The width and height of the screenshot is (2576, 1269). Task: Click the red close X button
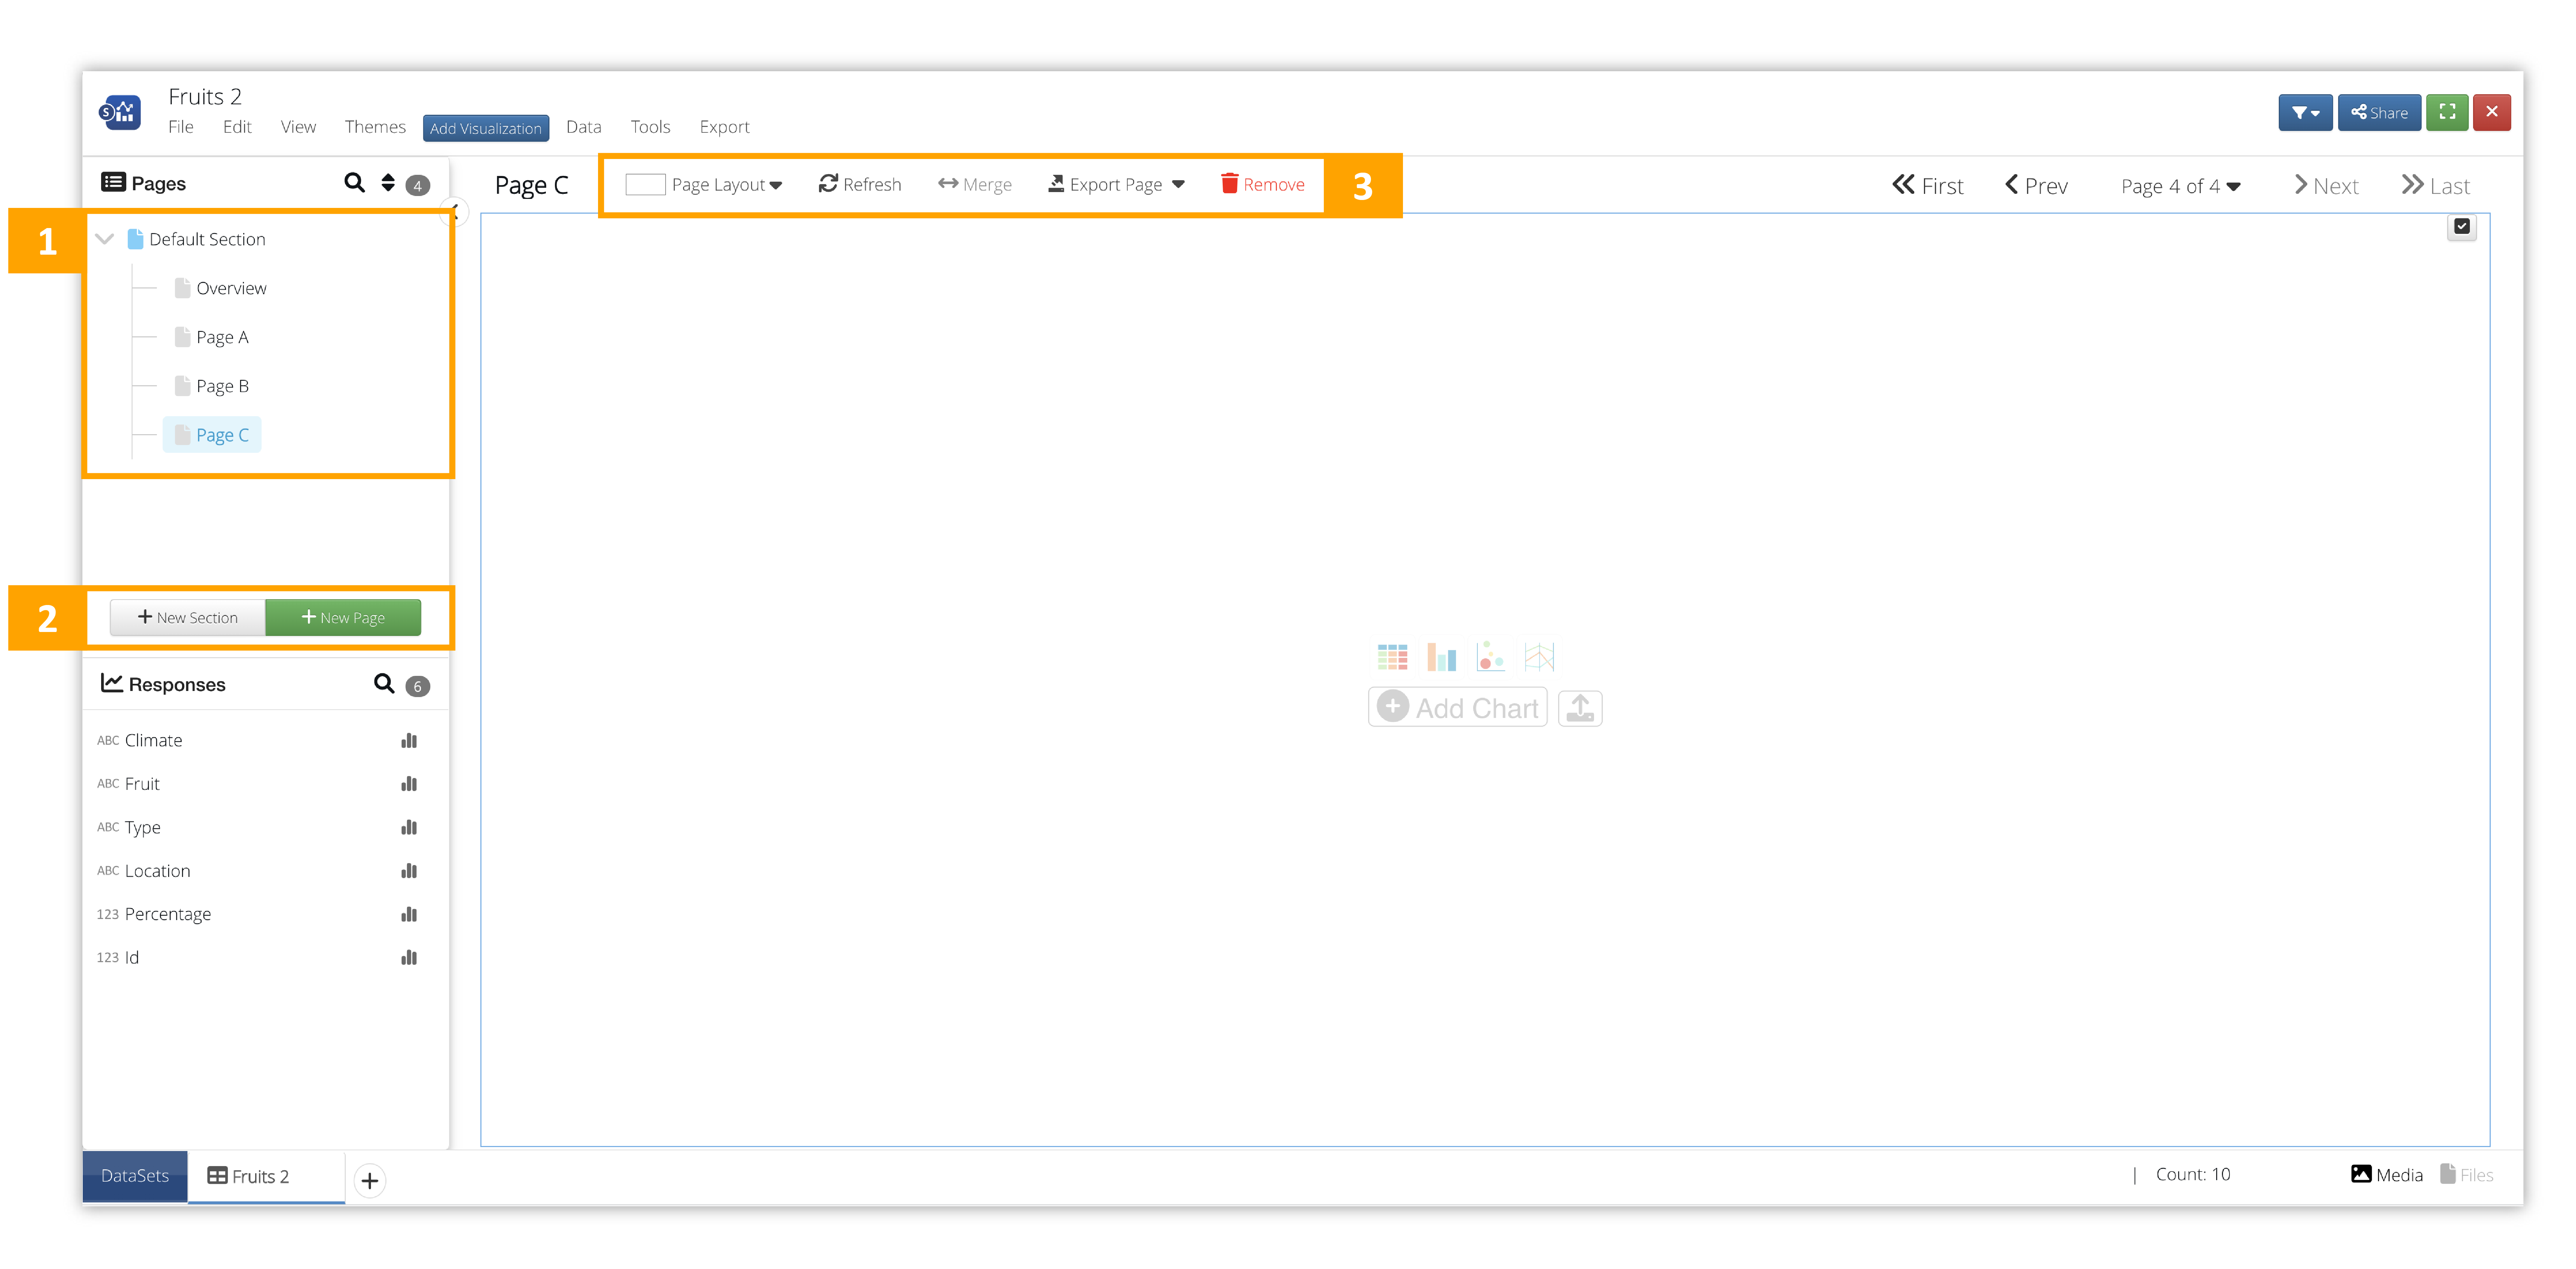tap(2492, 112)
